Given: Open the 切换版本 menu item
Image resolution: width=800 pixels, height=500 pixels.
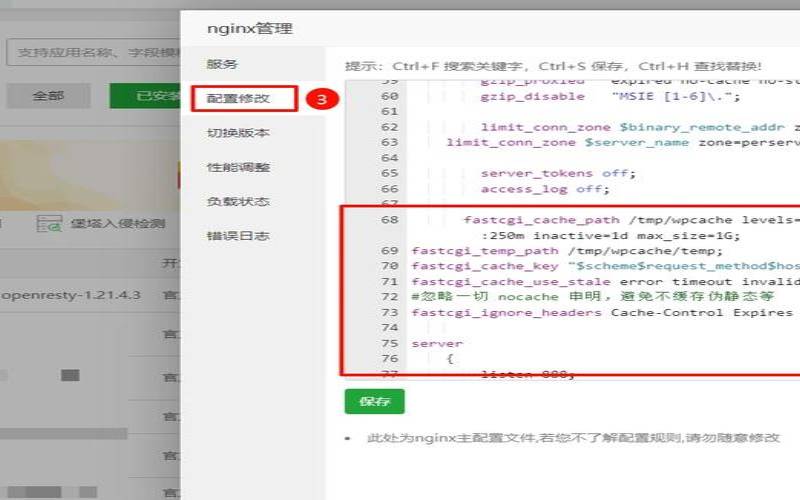Looking at the screenshot, I should coord(238,133).
